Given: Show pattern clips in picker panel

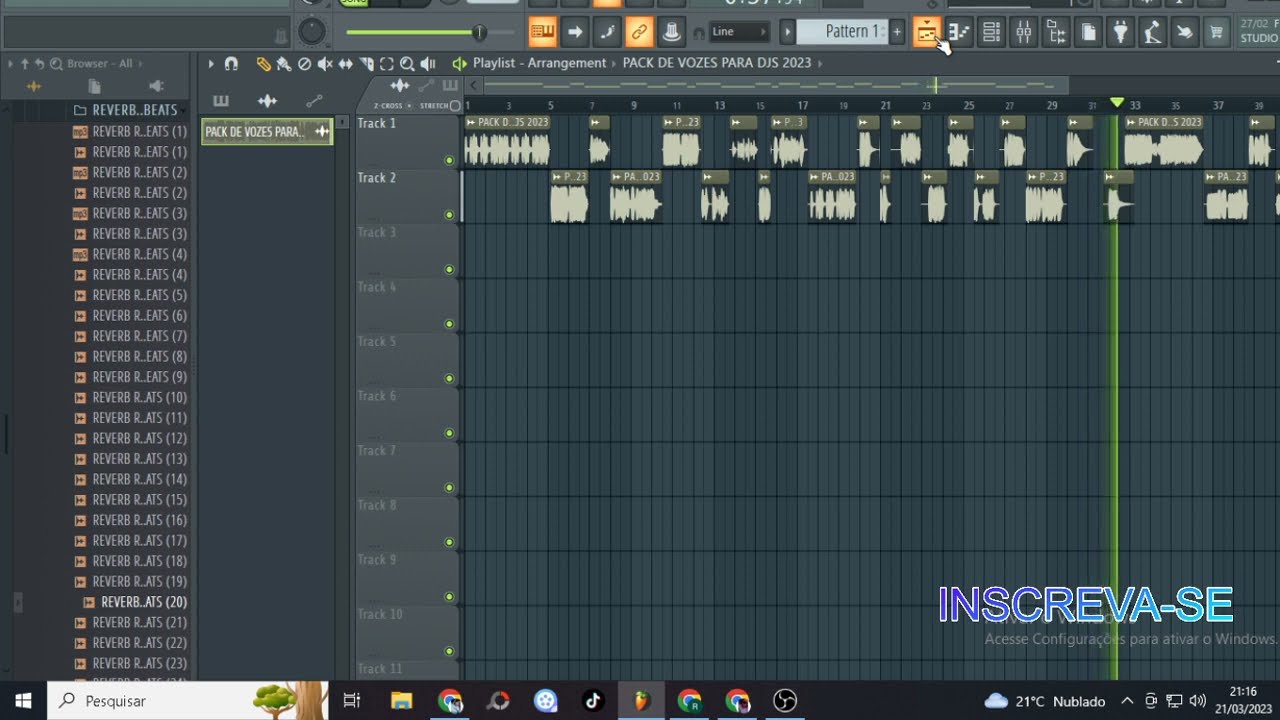Looking at the screenshot, I should pos(221,101).
